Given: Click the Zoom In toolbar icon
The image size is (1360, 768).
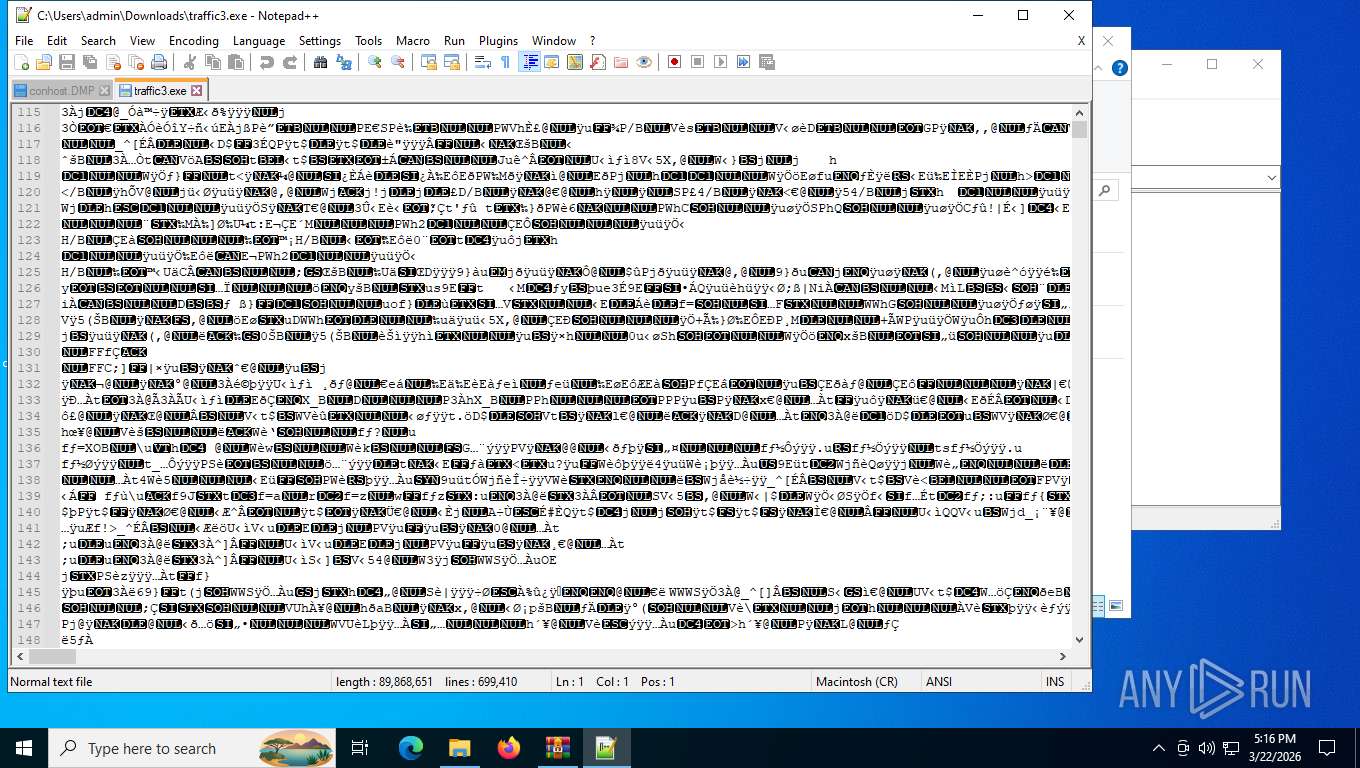Looking at the screenshot, I should click(374, 62).
